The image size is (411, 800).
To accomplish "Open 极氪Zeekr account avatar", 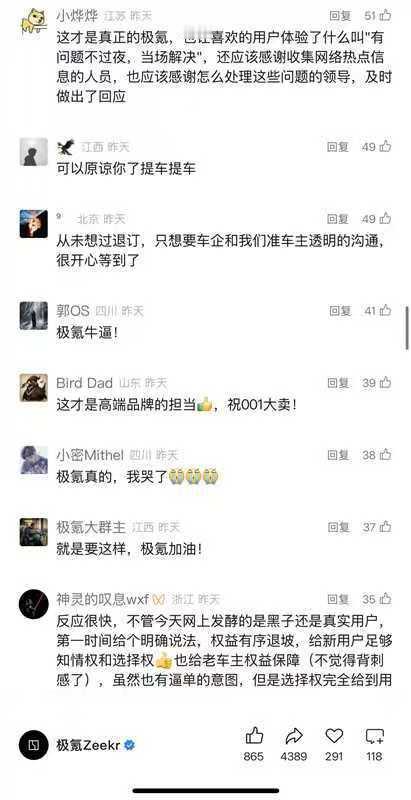I will pos(34,745).
